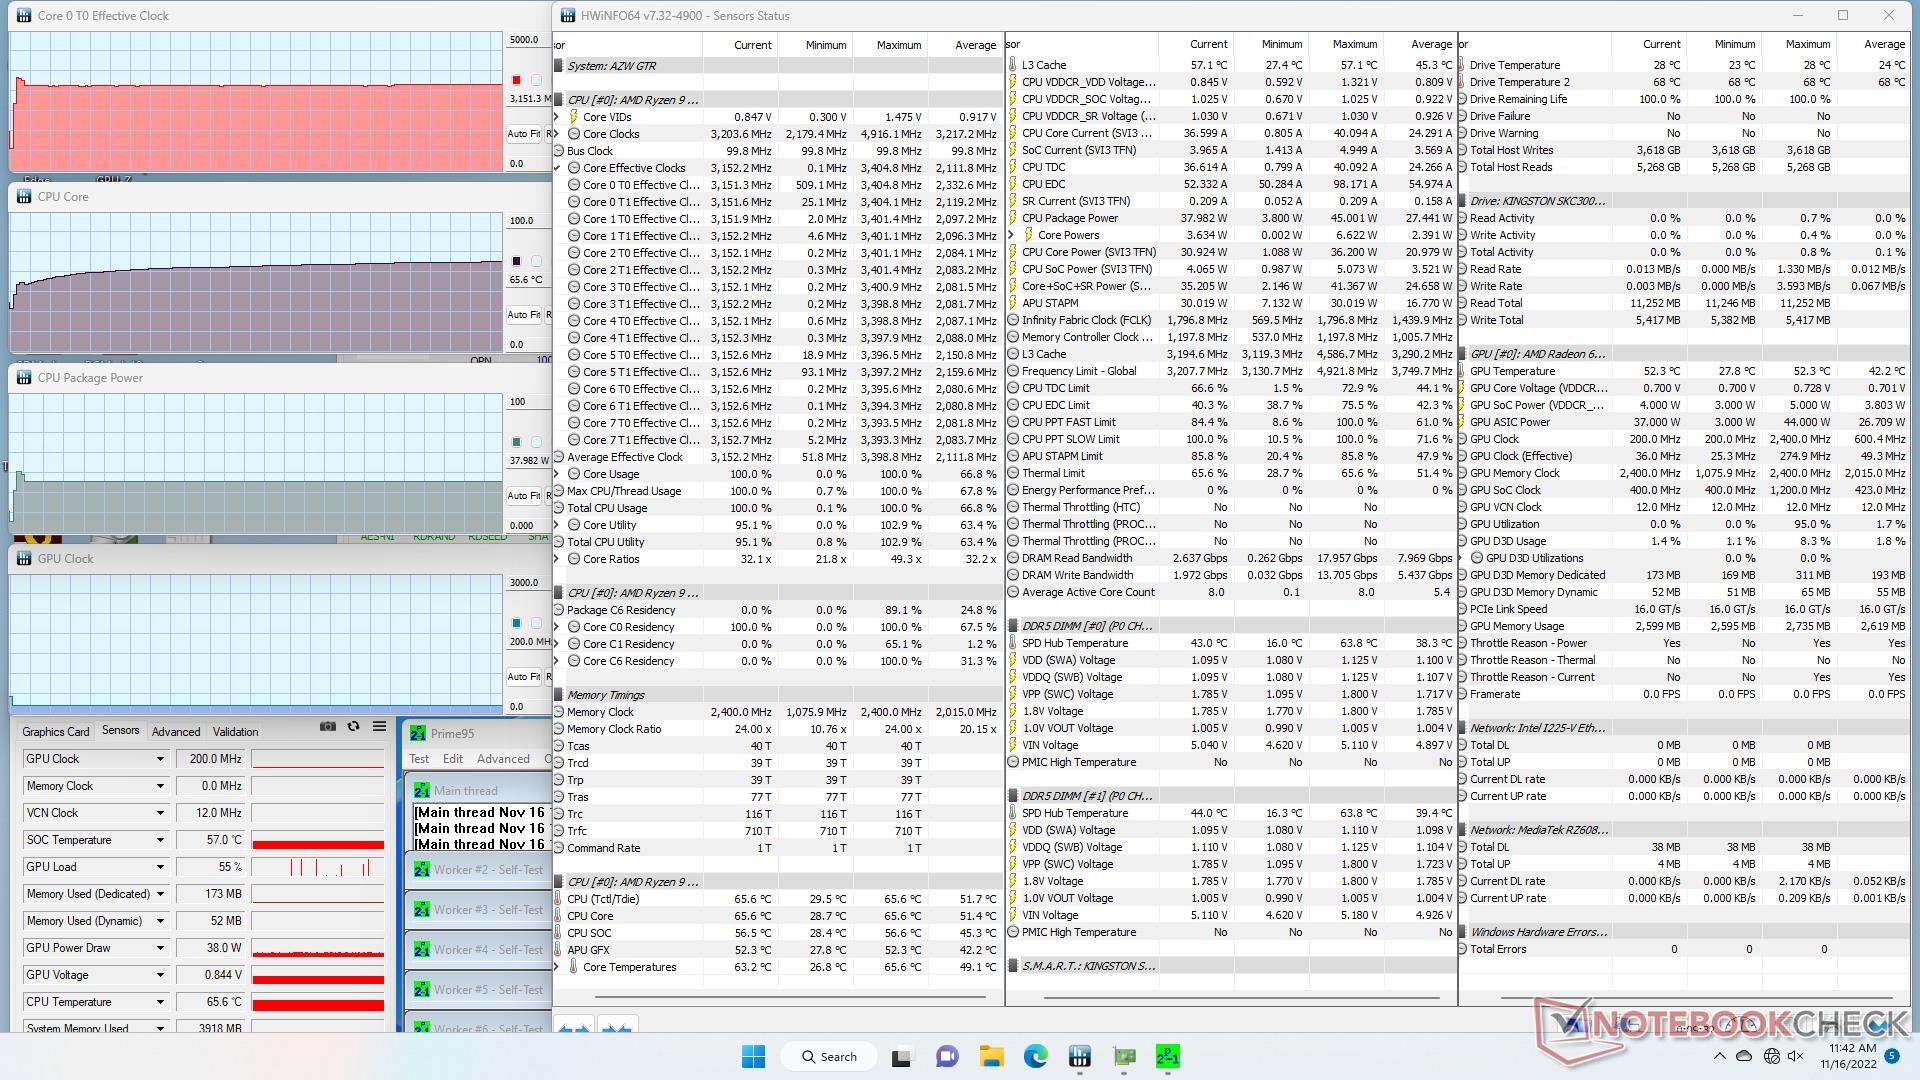Click Auto Fit in GPU Clock graph
Viewport: 1920px width, 1080px height.
[523, 677]
